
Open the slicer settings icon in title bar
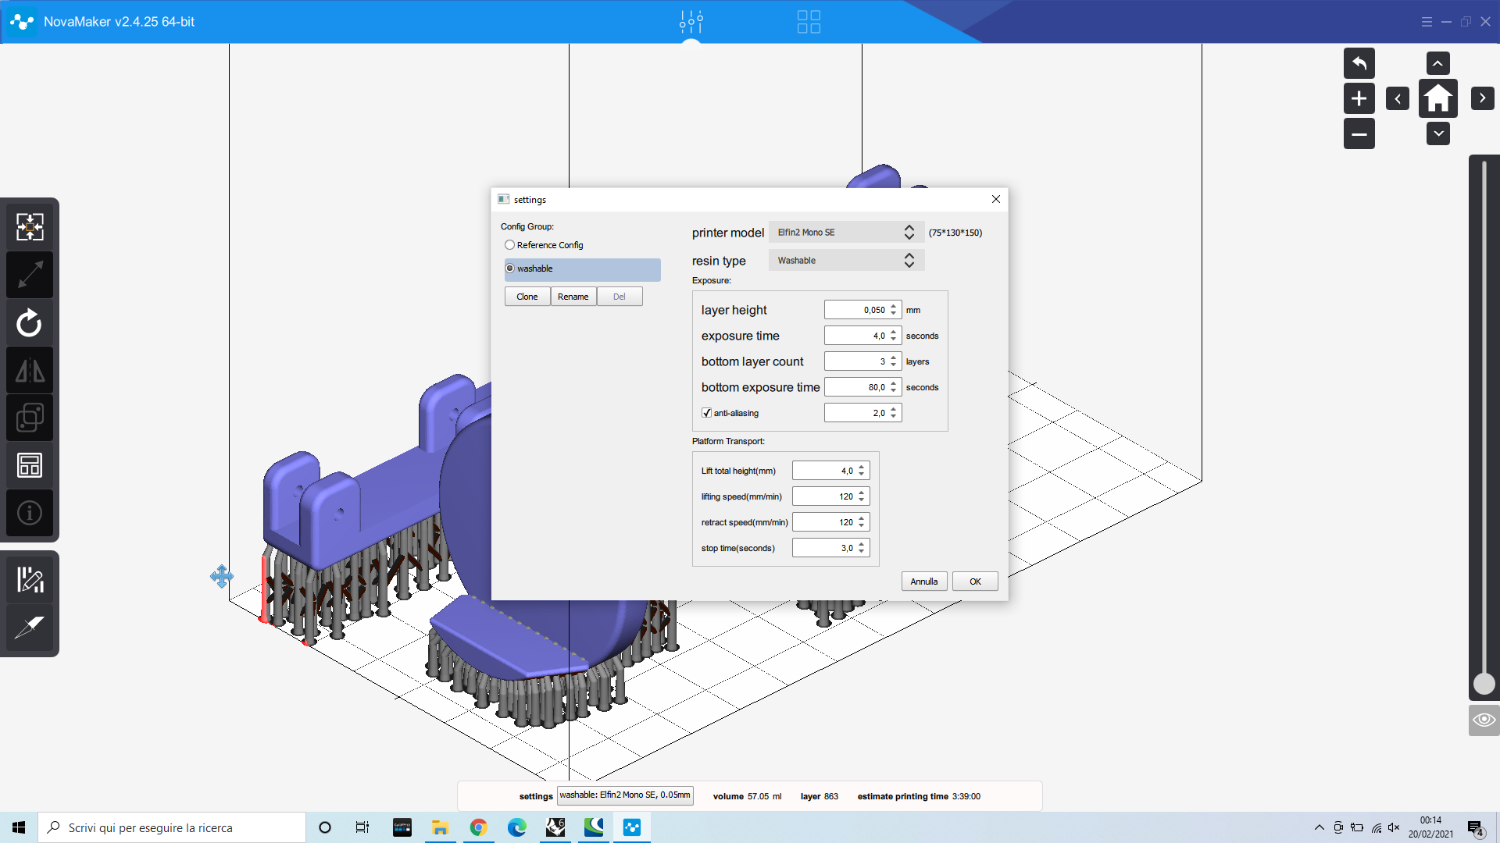tap(691, 21)
